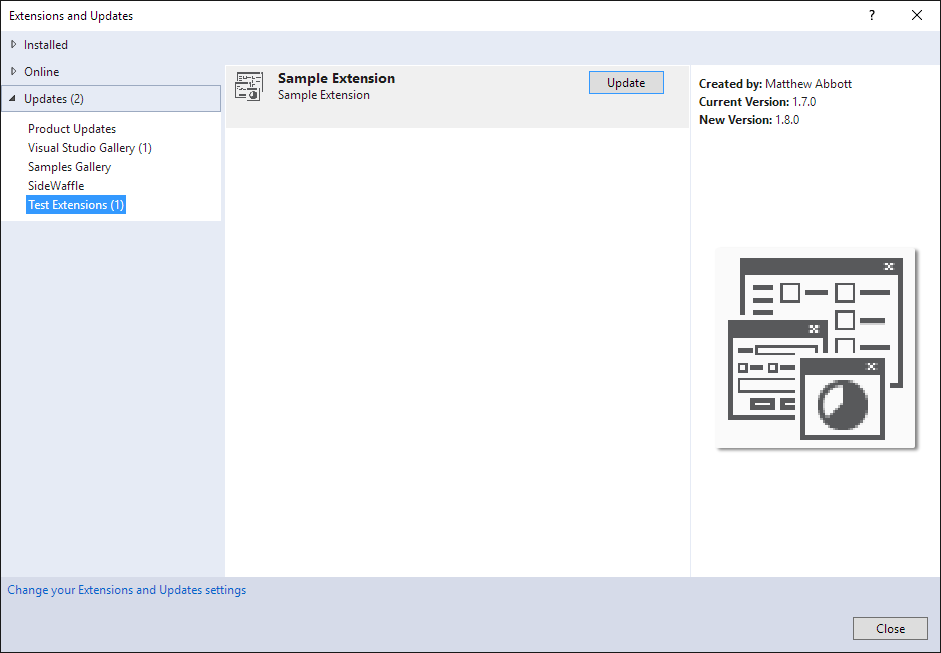Screen dimensions: 941x653
Task: Click the Sample Extension small list icon
Action: click(248, 87)
